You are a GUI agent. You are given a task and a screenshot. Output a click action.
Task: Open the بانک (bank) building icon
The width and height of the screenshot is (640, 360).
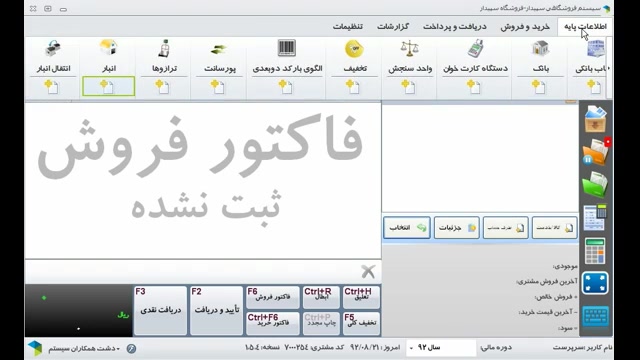540,49
